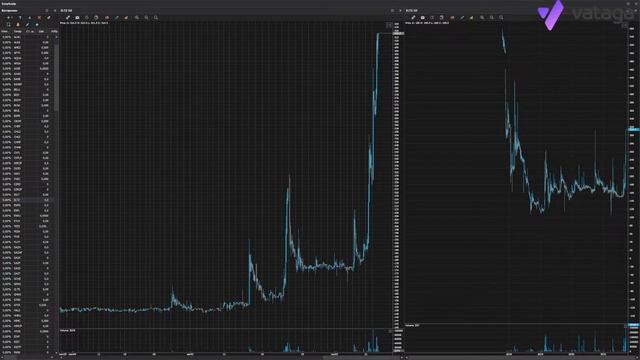Click the corner button atop the left chart price axis
This screenshot has height=360, width=640.
tap(389, 25)
